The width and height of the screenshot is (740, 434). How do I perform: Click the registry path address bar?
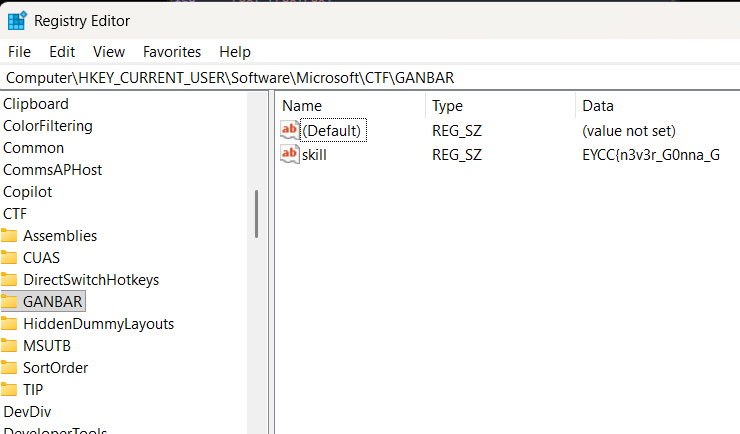[x=370, y=77]
